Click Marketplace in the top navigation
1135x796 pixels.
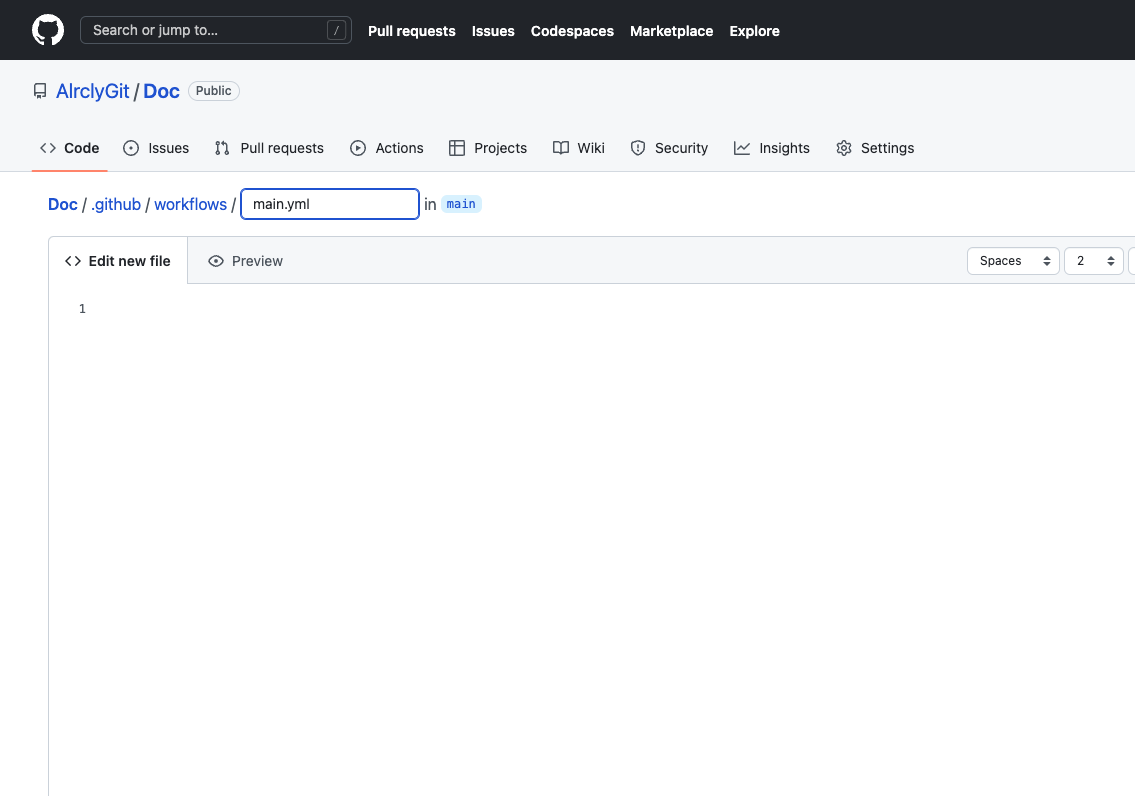[671, 31]
